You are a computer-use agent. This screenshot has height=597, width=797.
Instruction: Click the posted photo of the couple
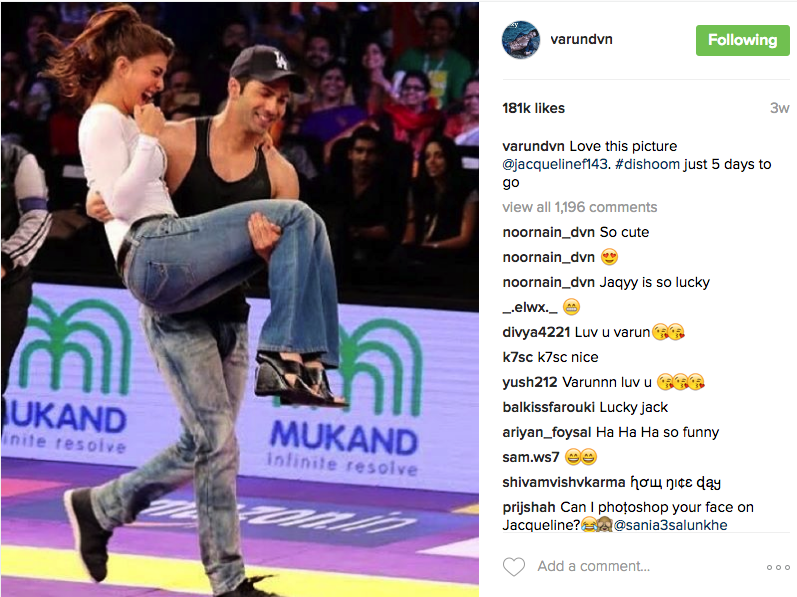tap(239, 299)
